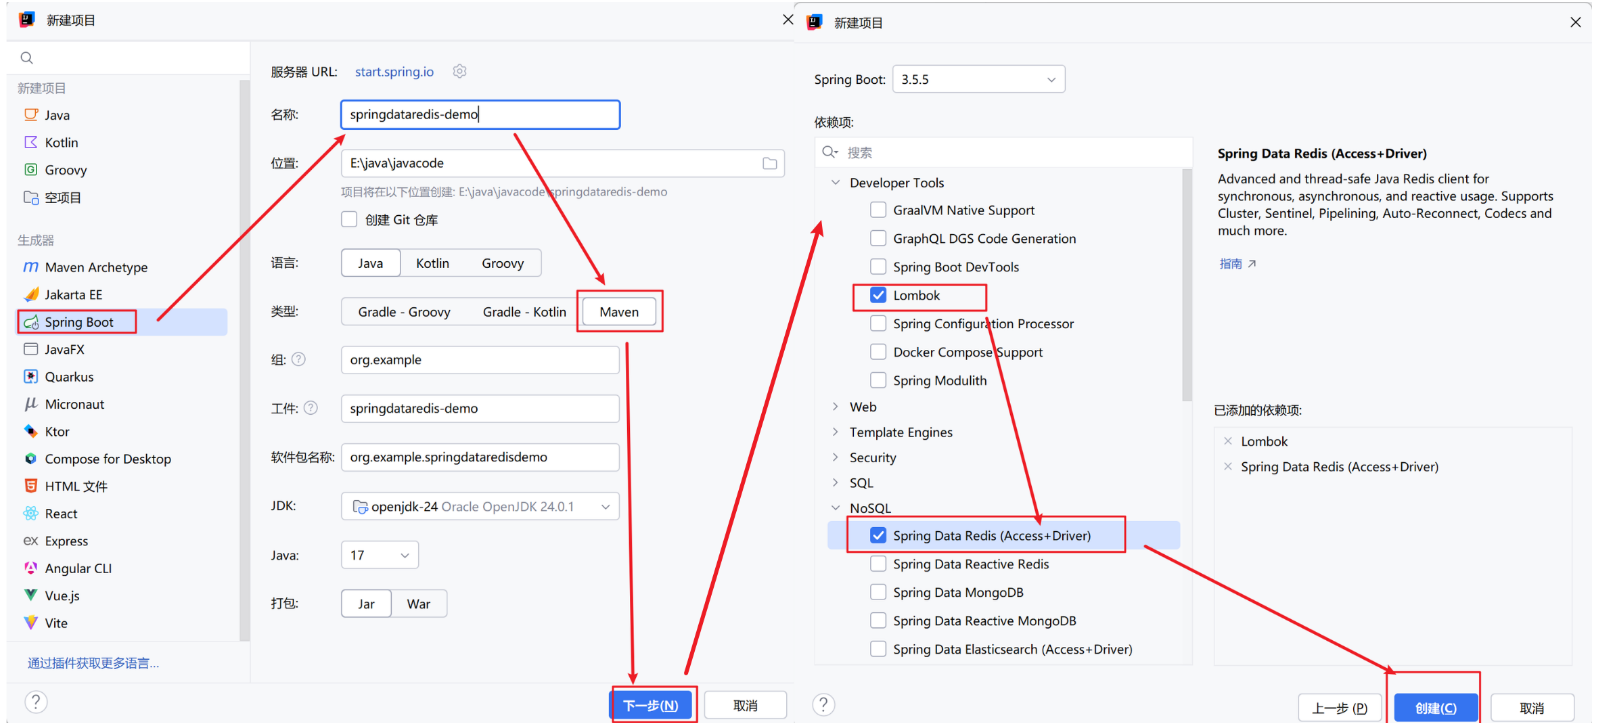This screenshot has width=1600, height=723.
Task: Click 下一步(N) next button
Action: (x=651, y=705)
